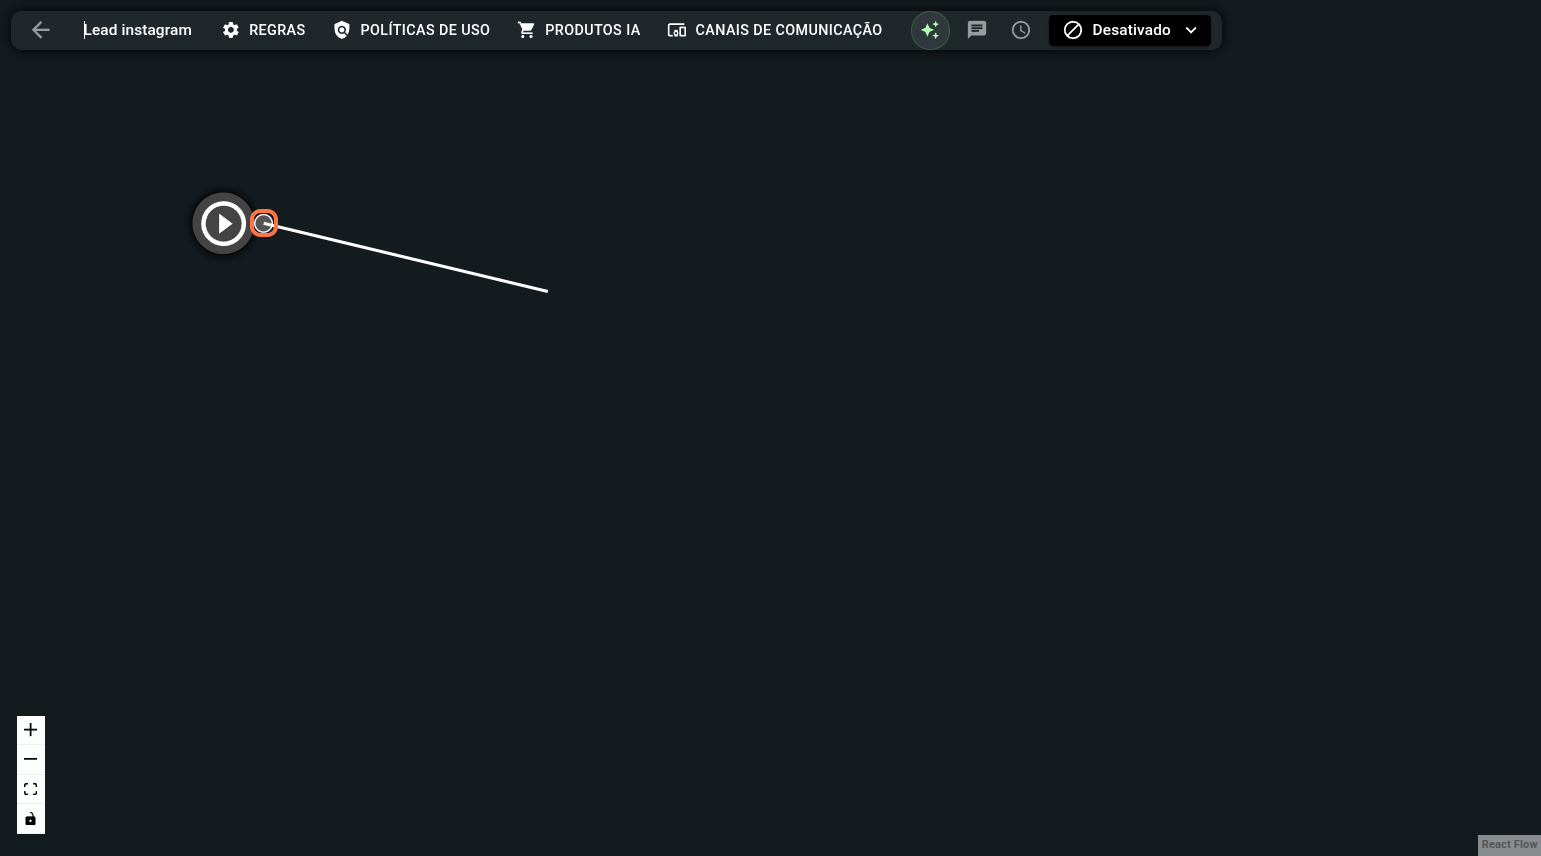Go to PRODUTOS IA
1541x856 pixels.
pyautogui.click(x=579, y=30)
